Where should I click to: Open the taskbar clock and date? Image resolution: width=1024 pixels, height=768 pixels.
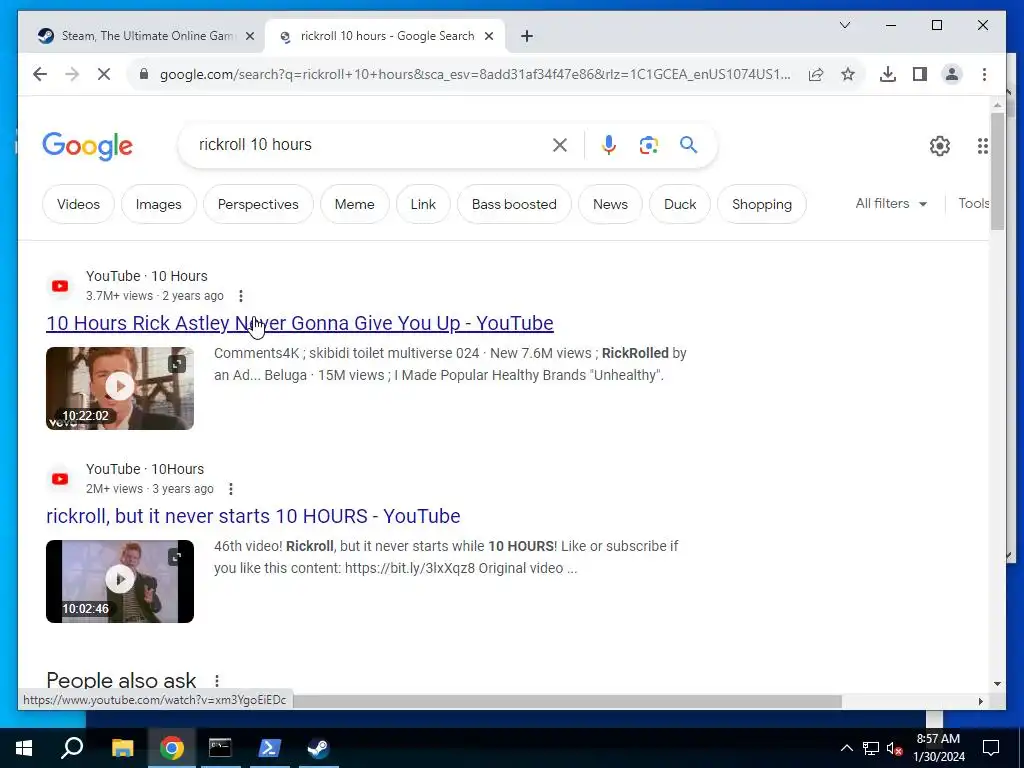coord(938,748)
